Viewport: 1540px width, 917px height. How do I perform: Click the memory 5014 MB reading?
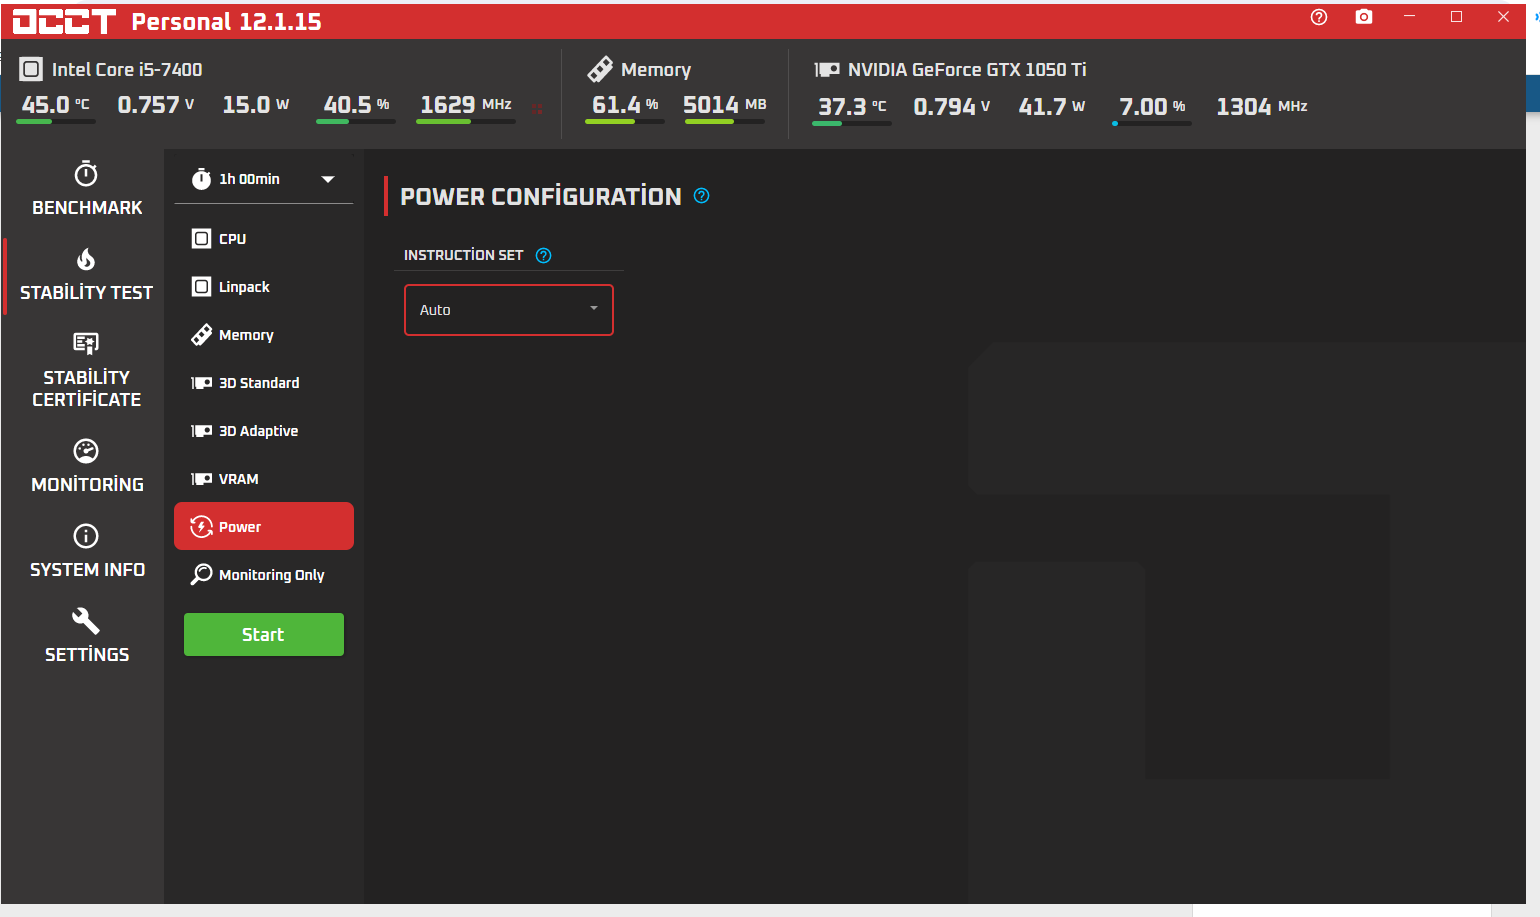725,105
